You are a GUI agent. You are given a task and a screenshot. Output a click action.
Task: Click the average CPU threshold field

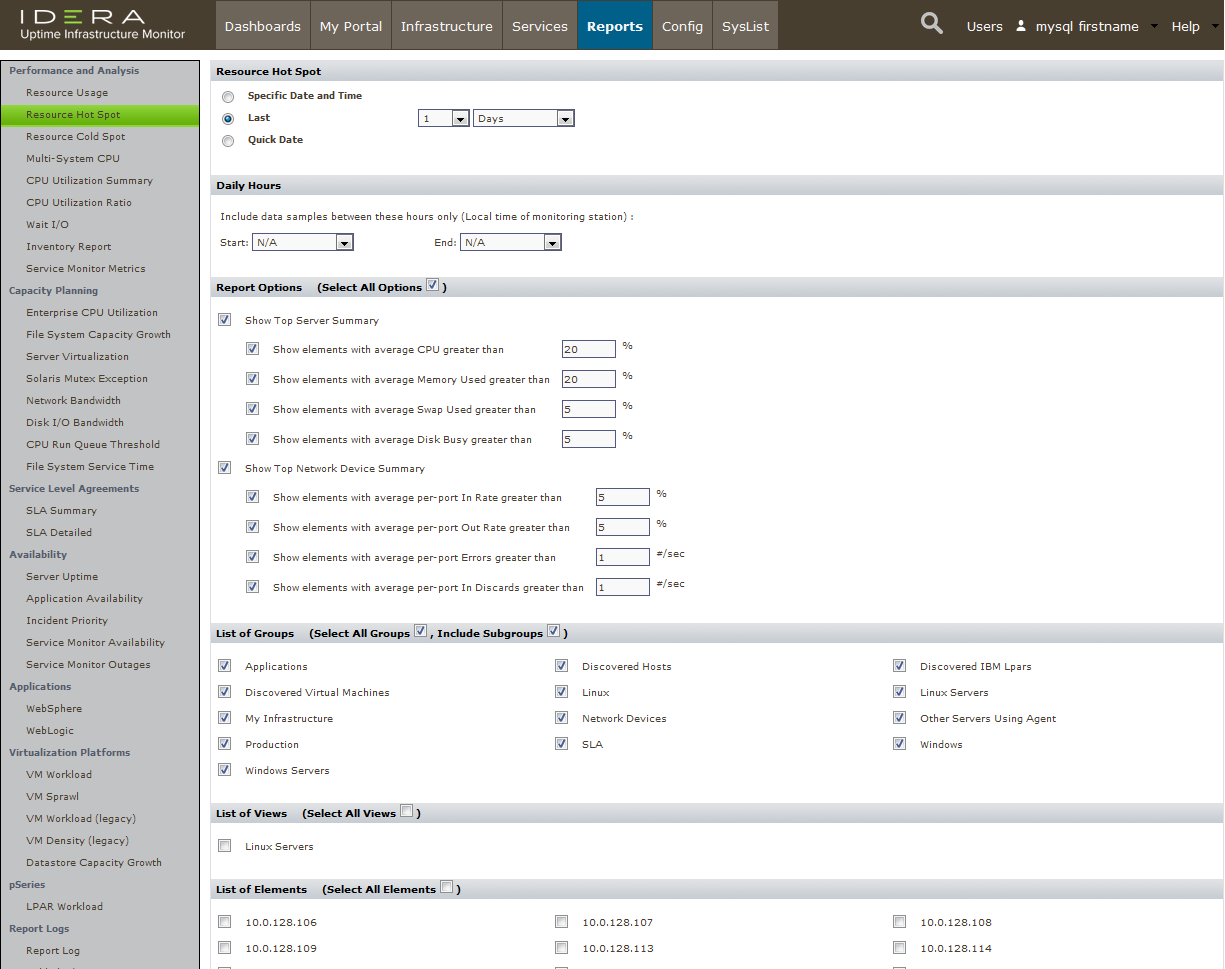point(589,349)
